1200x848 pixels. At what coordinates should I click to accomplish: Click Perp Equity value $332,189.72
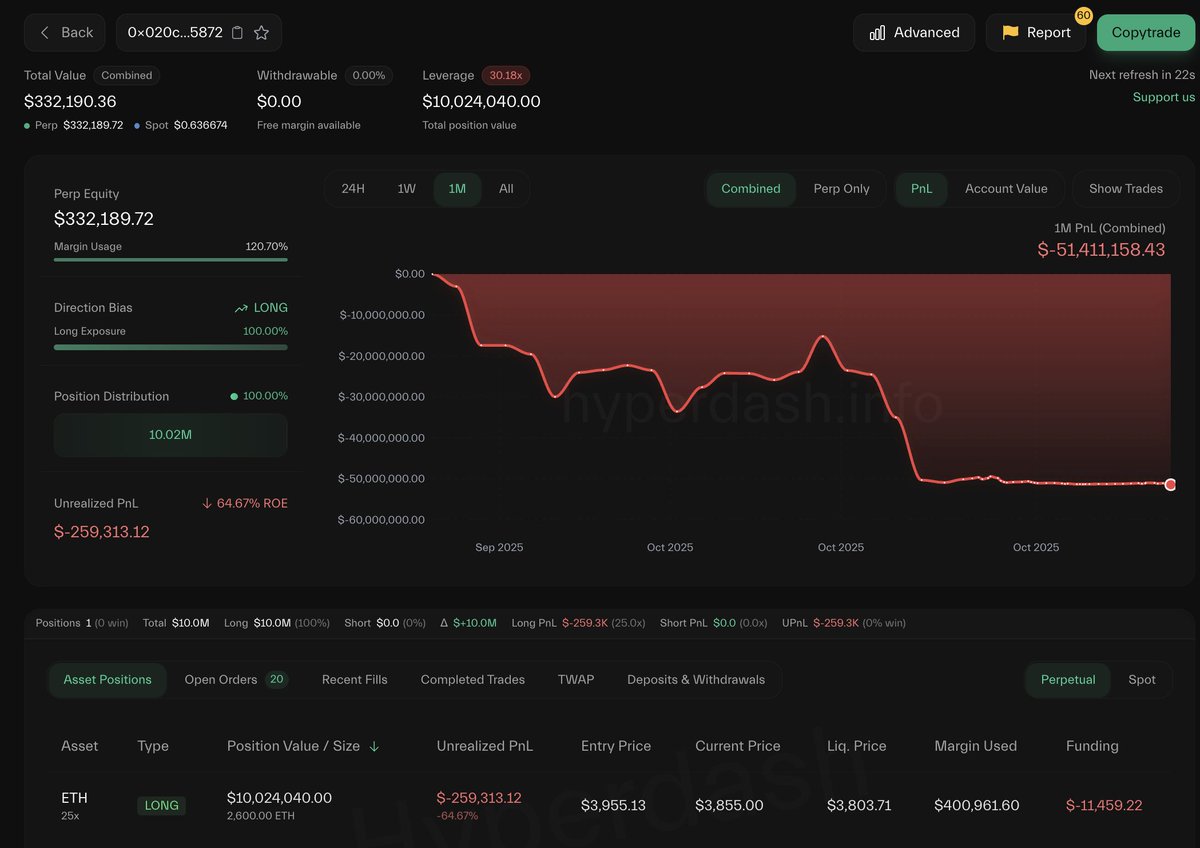[104, 219]
